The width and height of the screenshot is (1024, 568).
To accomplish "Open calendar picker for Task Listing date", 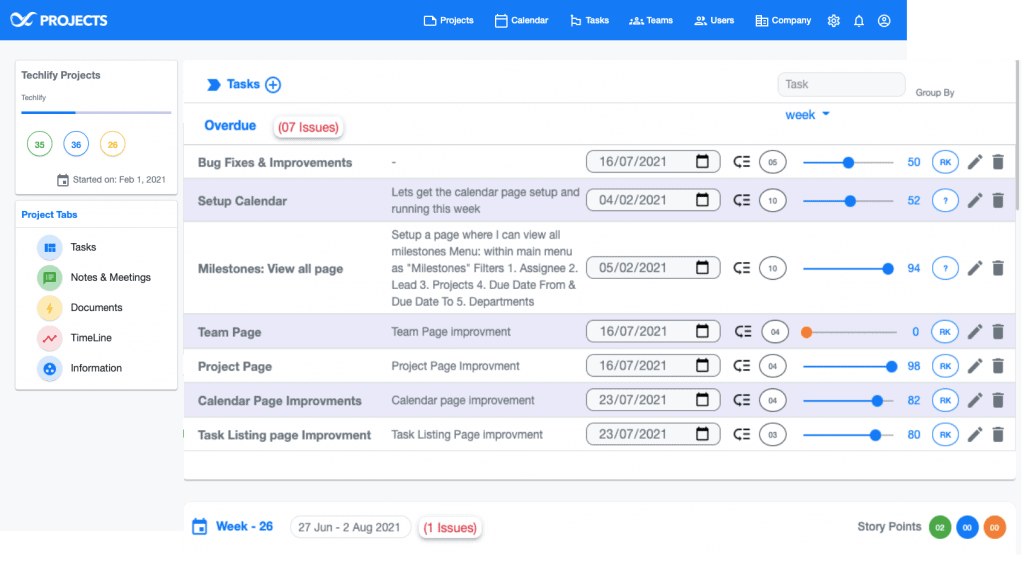I will [x=702, y=434].
